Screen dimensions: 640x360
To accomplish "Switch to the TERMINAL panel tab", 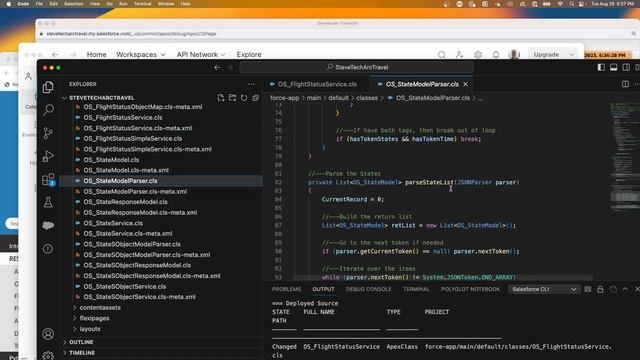I will (416, 289).
